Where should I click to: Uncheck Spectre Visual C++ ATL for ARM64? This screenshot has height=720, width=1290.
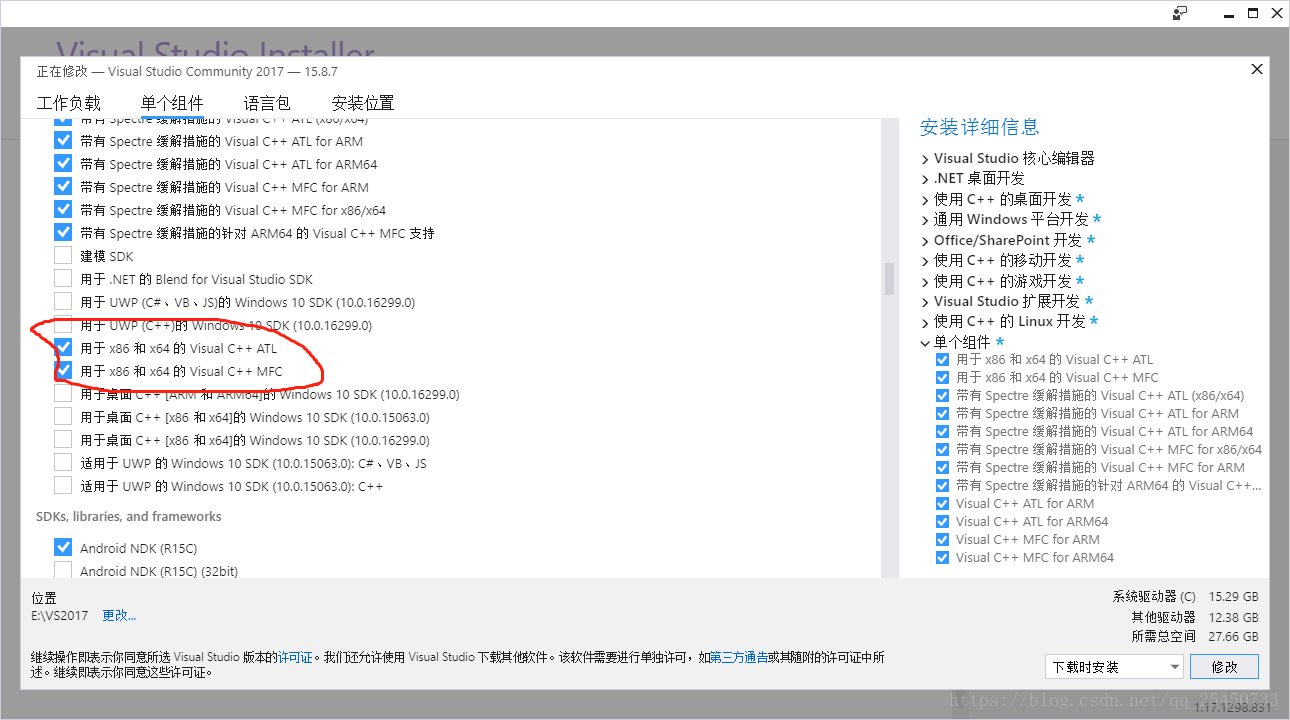63,164
